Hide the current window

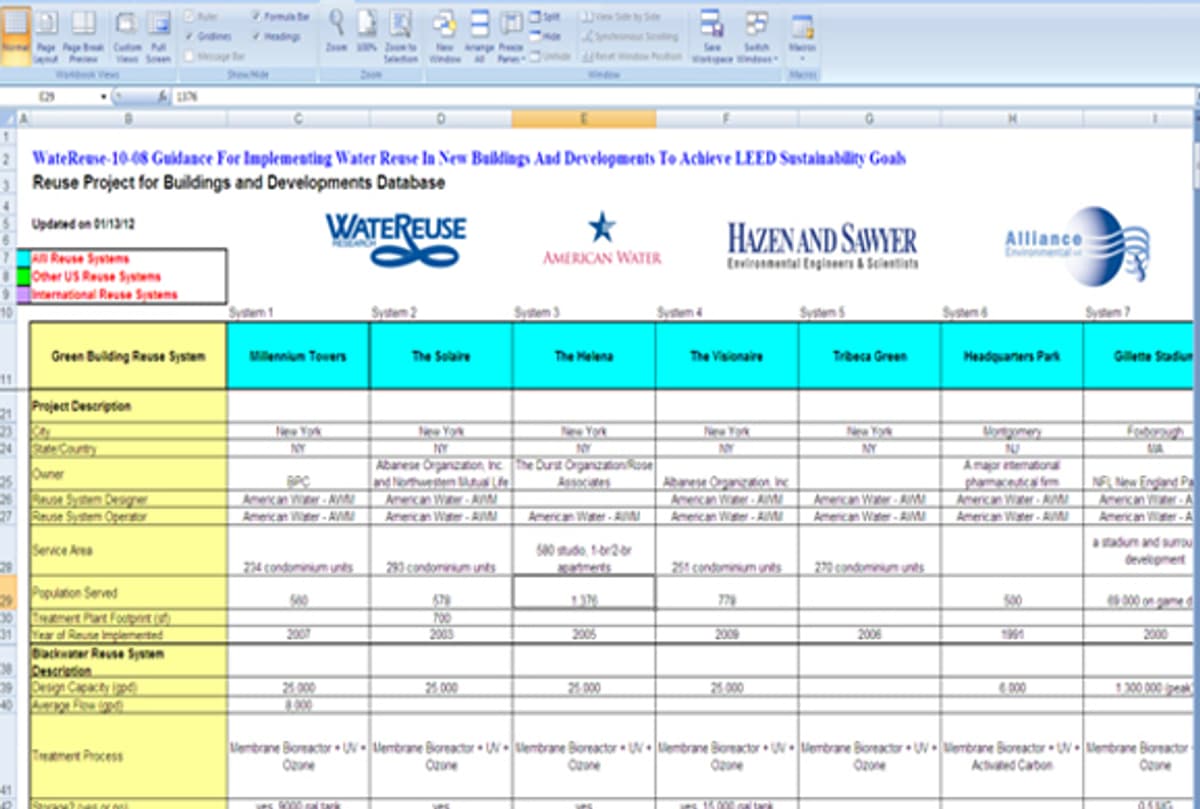click(545, 36)
